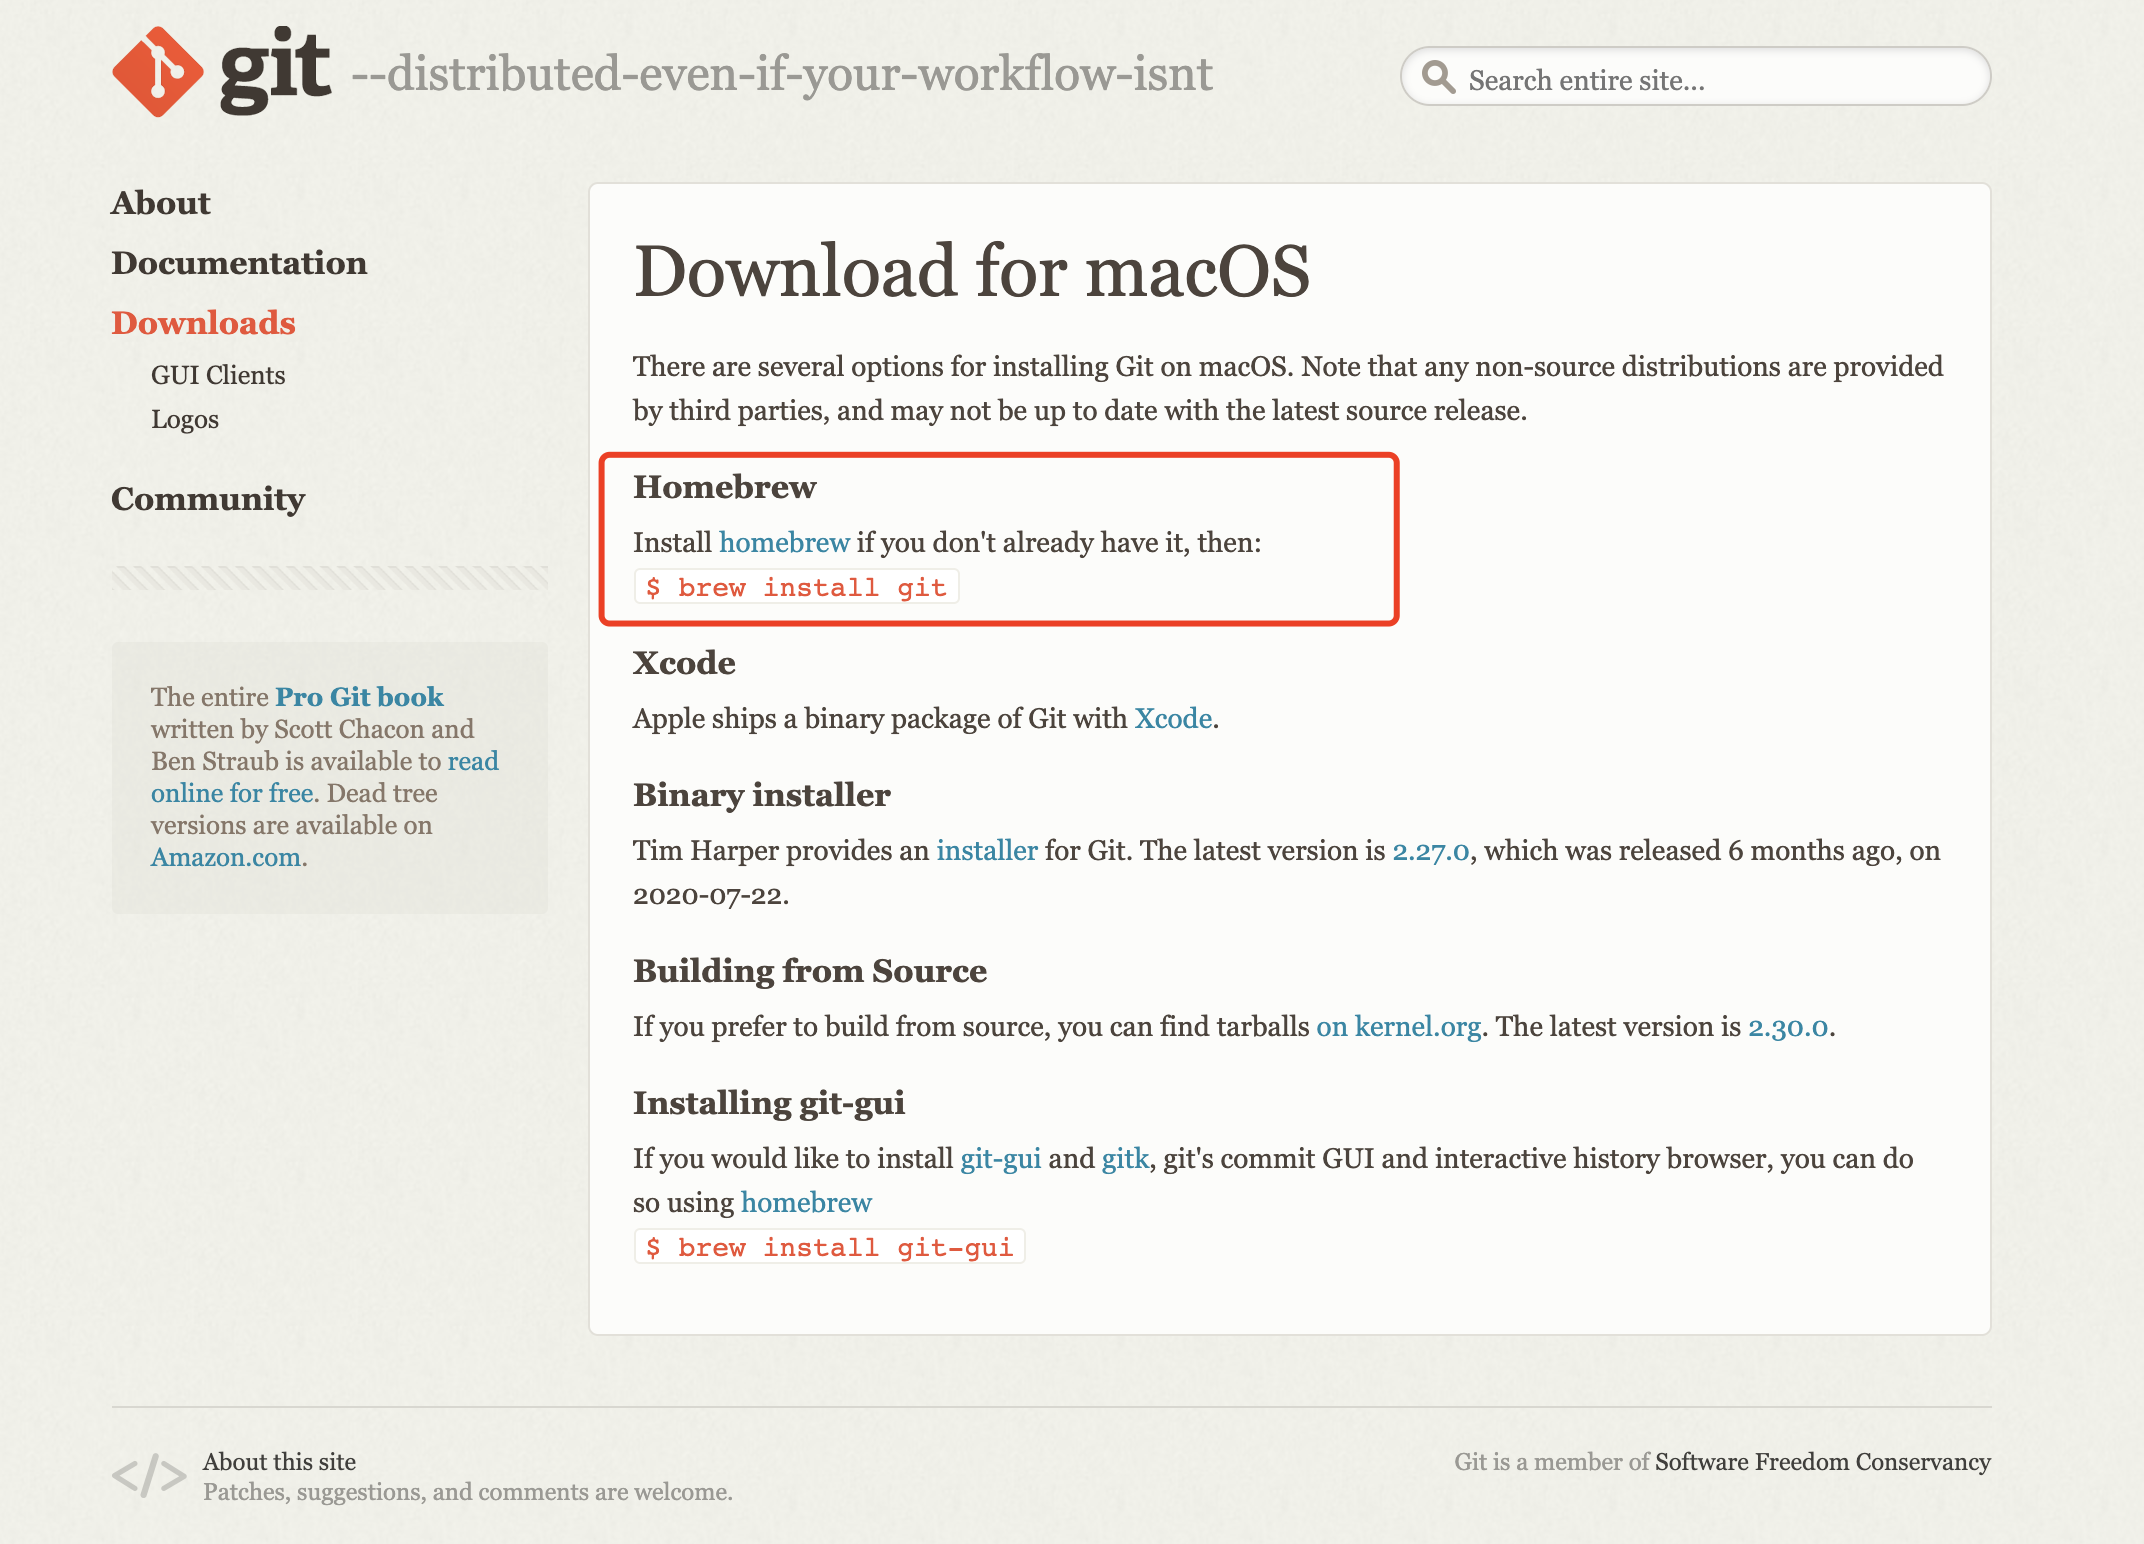Open Tim Harper's installer link
The width and height of the screenshot is (2144, 1544).
point(986,850)
